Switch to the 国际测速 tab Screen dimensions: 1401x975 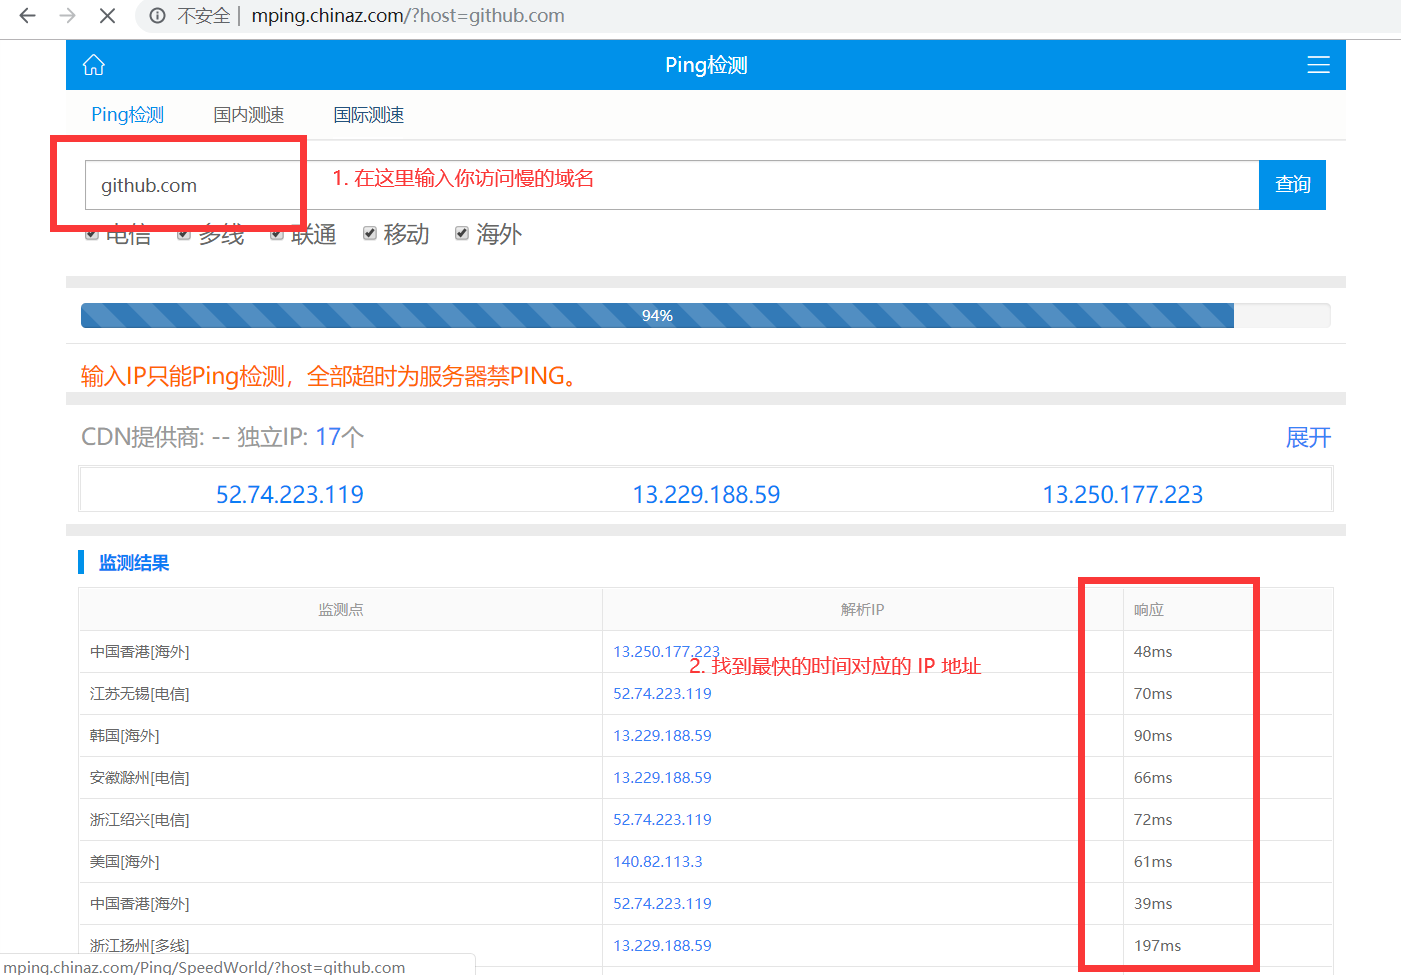coord(369,115)
